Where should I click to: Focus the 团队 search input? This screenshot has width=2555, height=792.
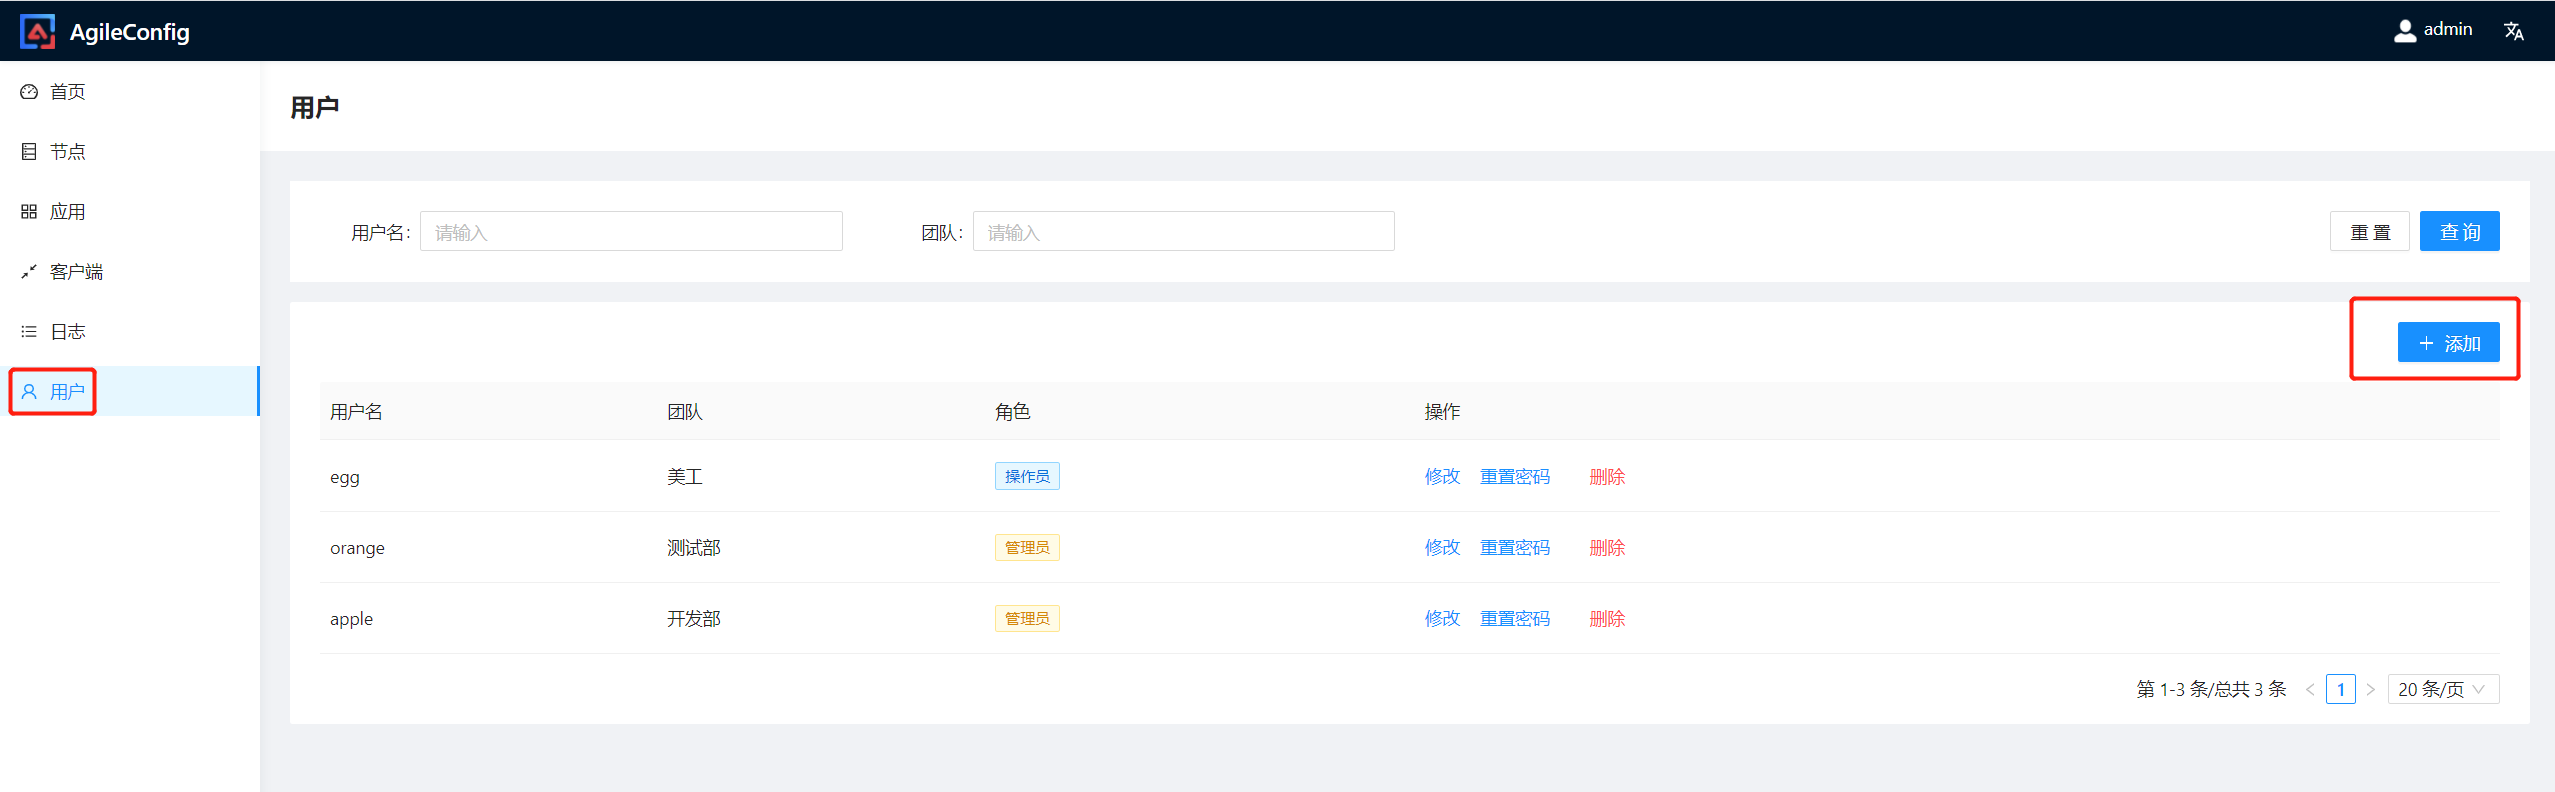[1183, 231]
